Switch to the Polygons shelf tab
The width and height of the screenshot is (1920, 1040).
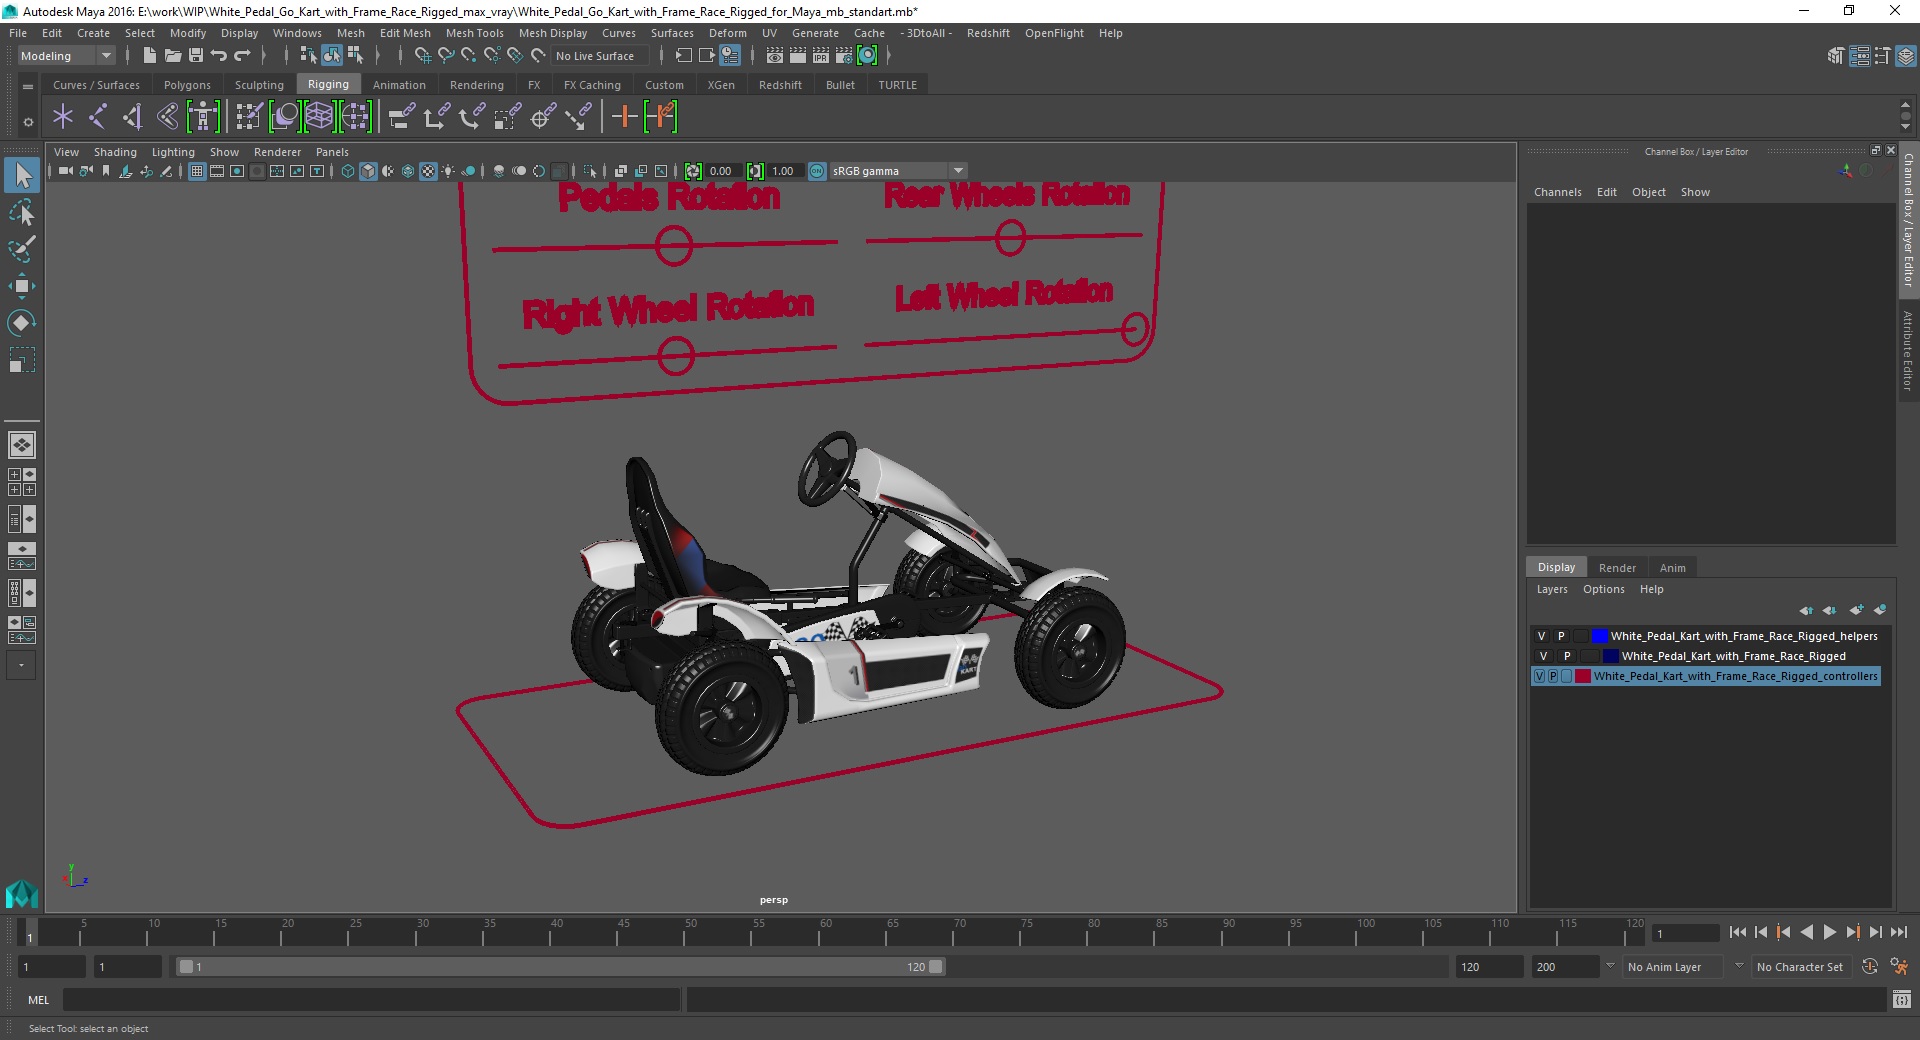click(187, 85)
